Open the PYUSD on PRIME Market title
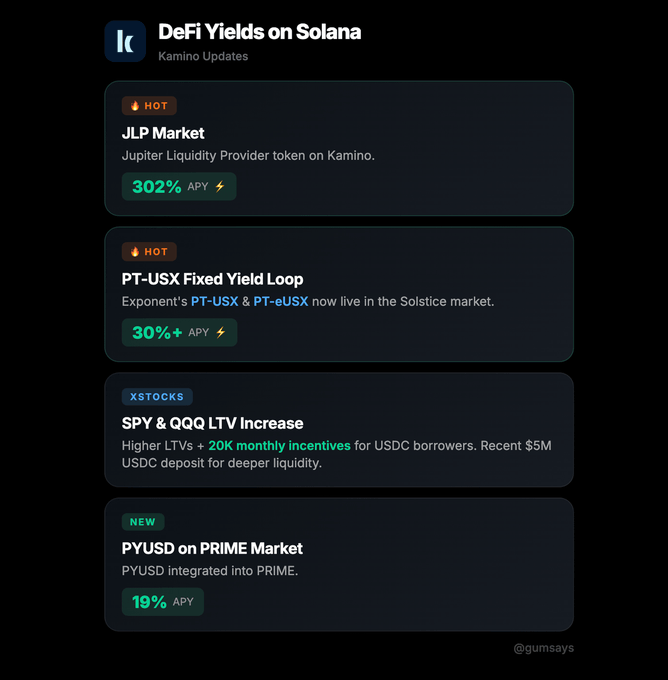Screen dimensions: 668x680 (212, 548)
